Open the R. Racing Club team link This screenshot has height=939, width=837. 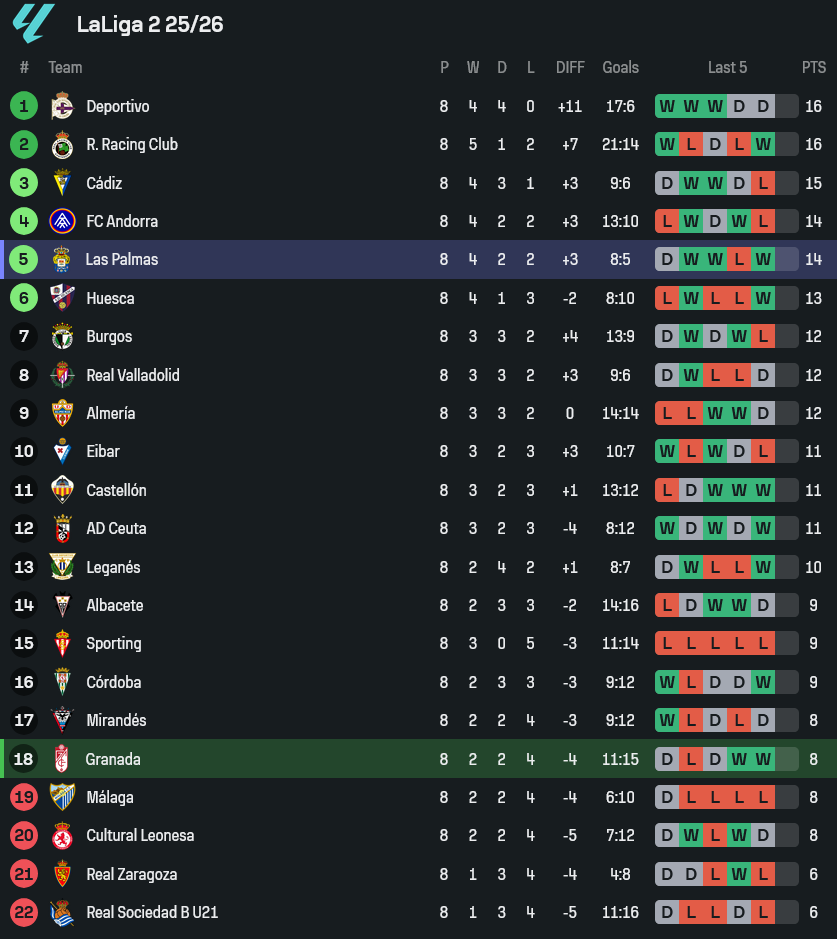[132, 144]
